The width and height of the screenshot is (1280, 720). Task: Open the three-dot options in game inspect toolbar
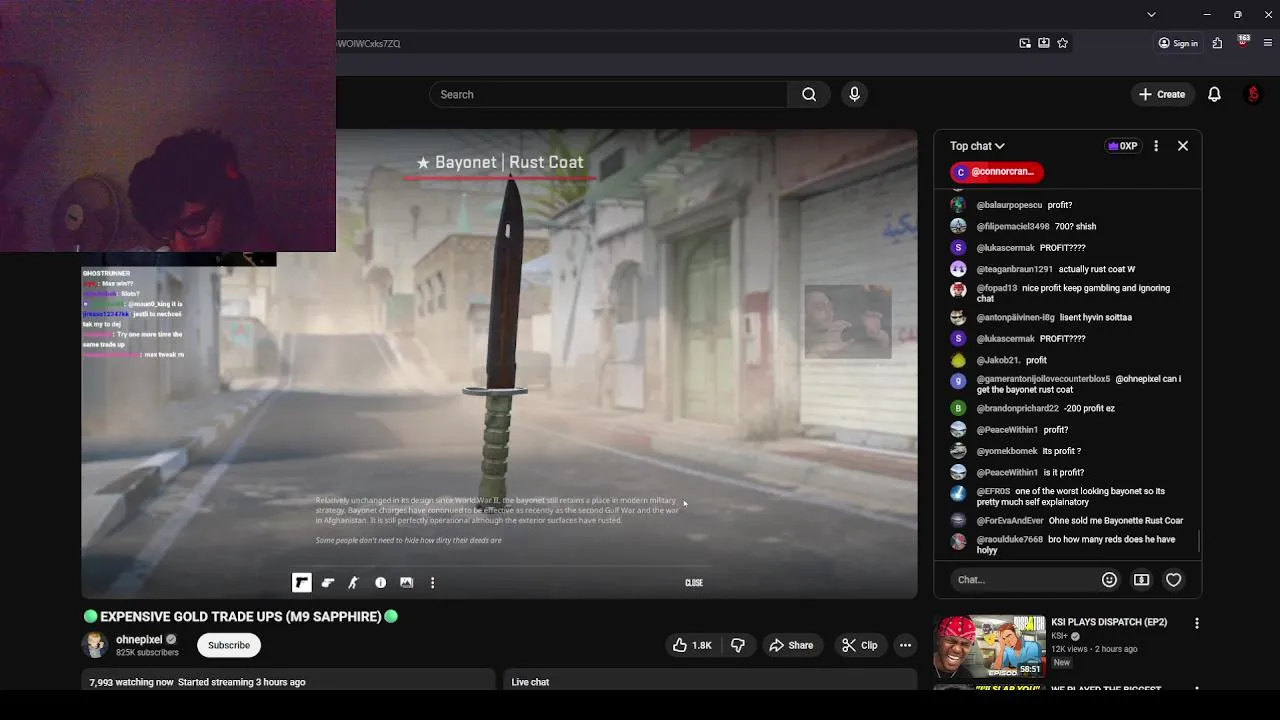coord(432,582)
